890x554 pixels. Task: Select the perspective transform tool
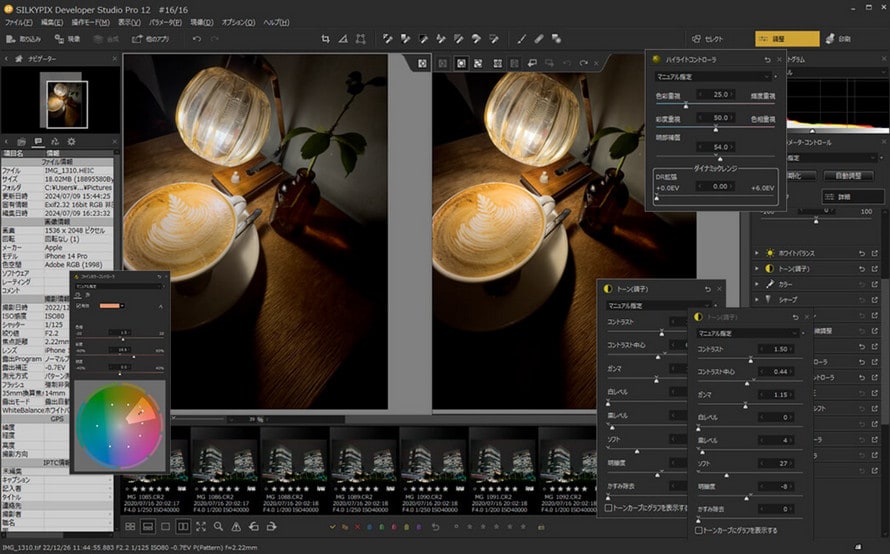360,39
